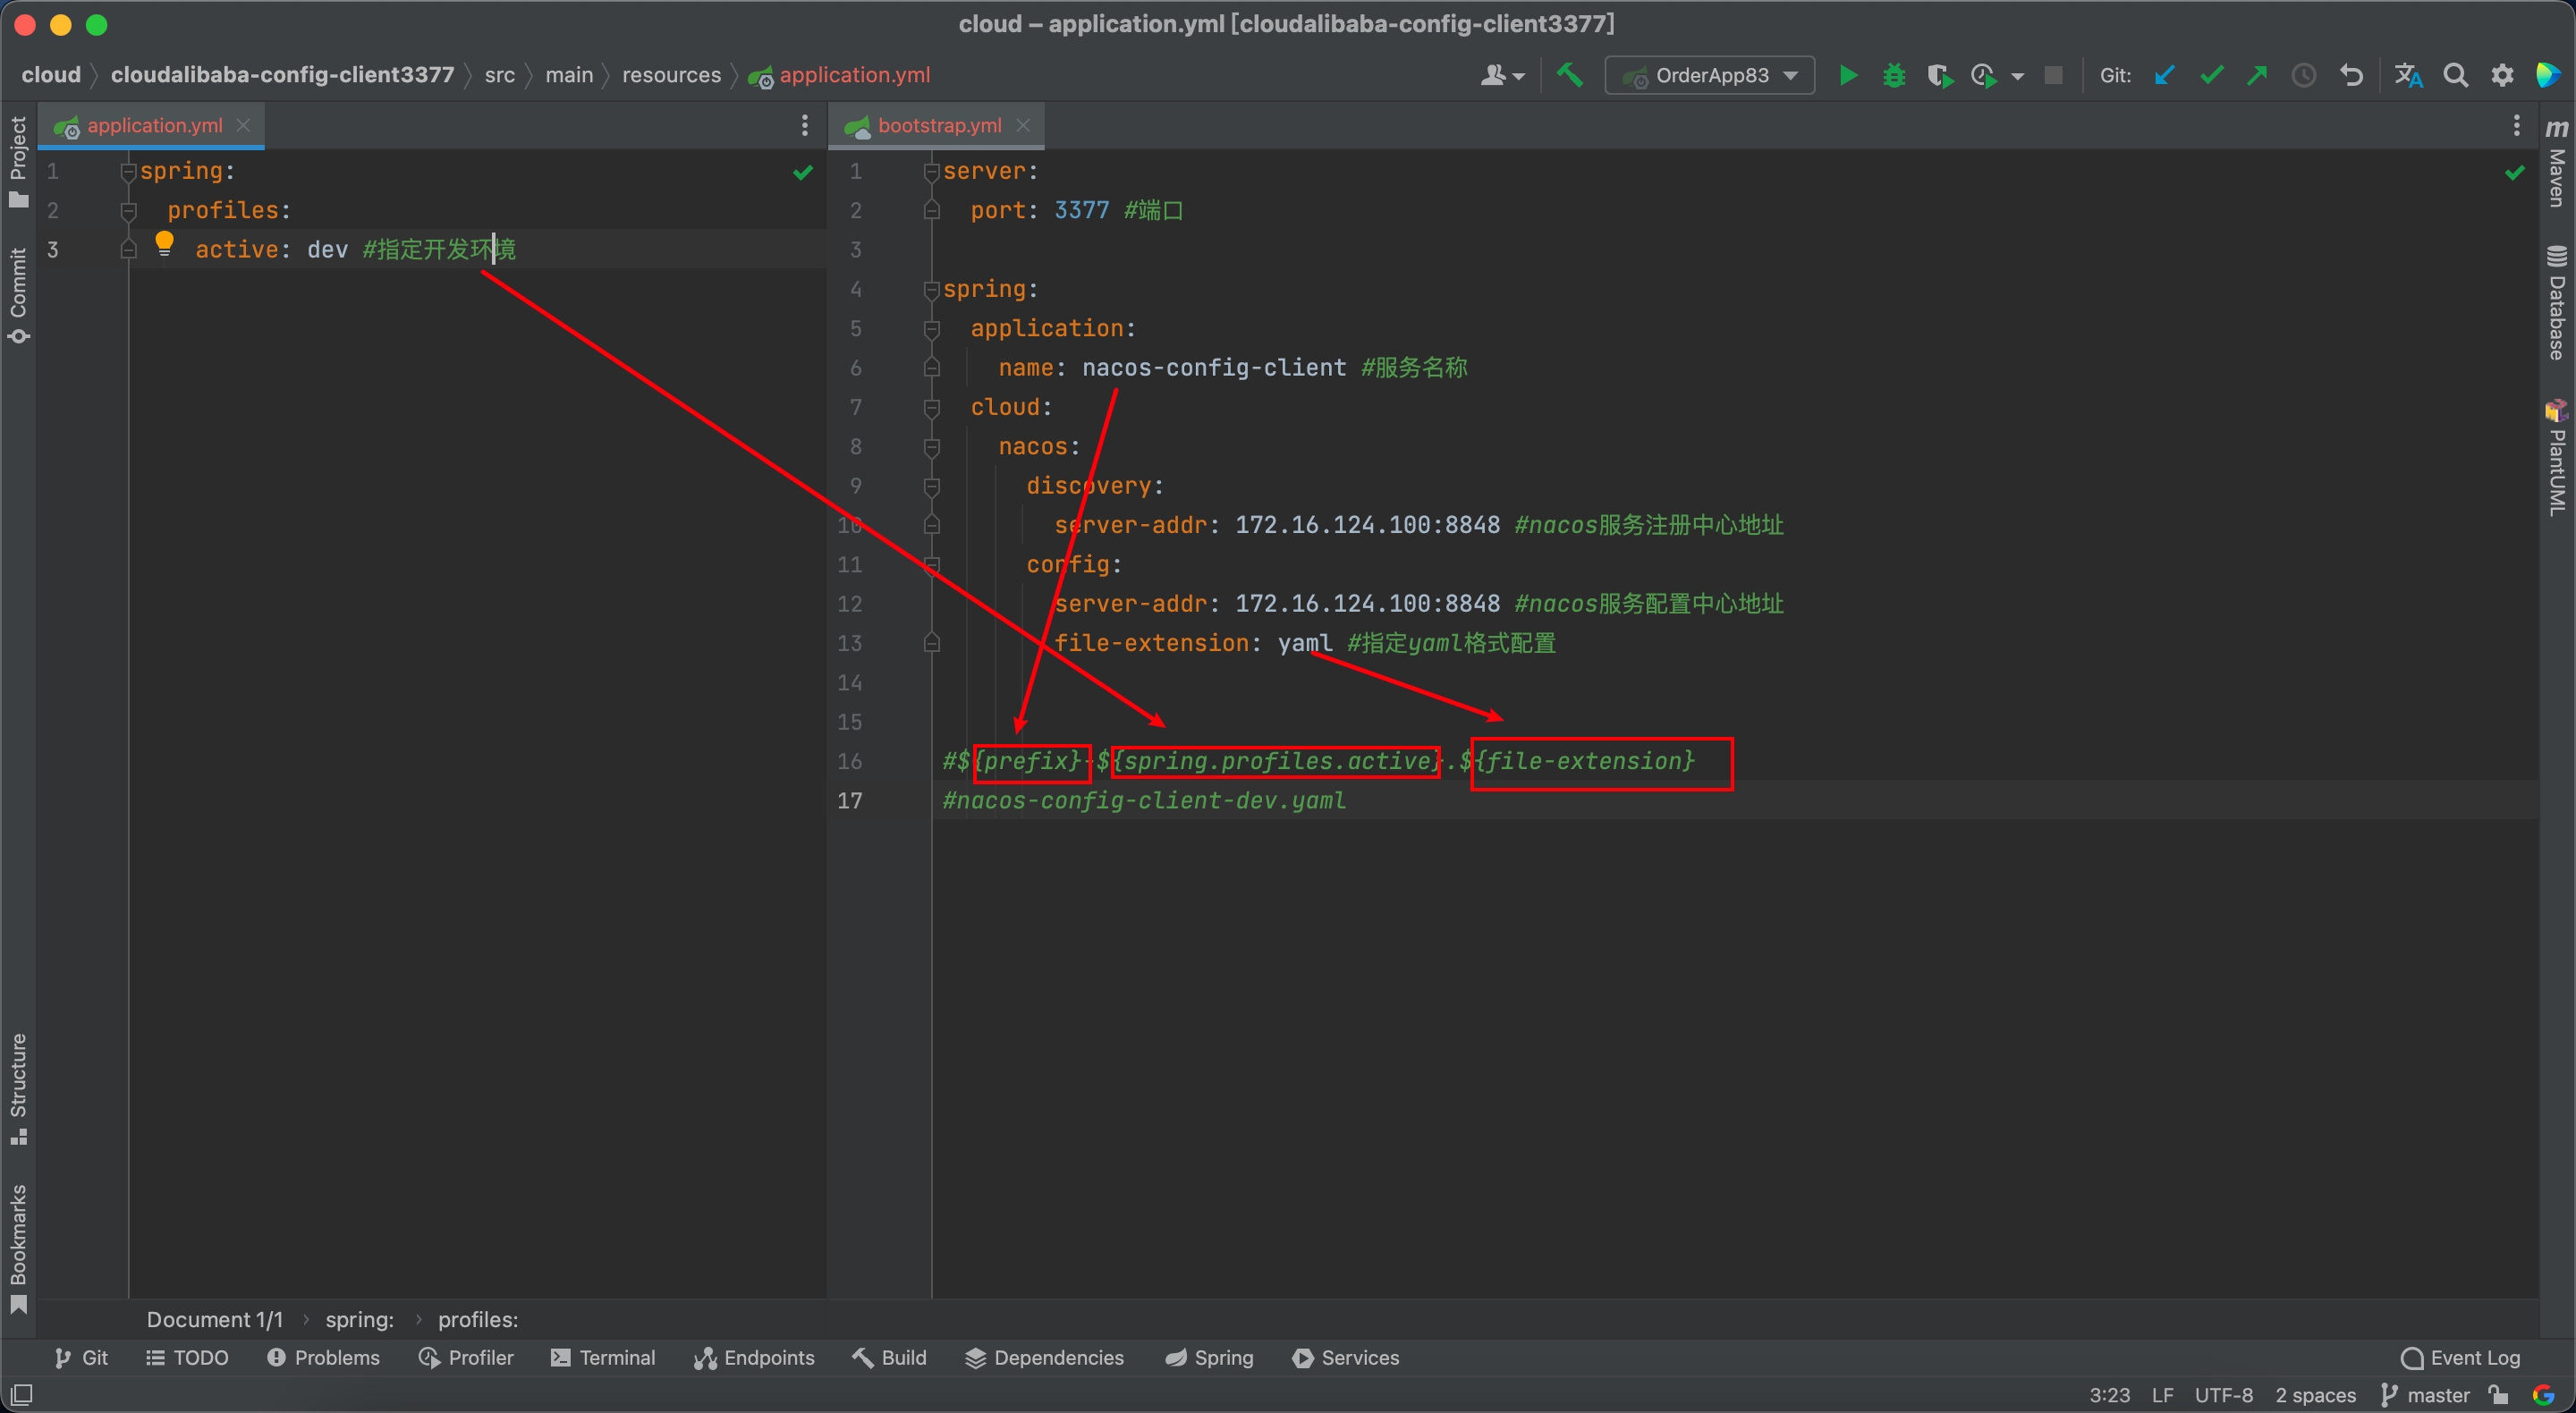This screenshot has height=1413, width=2576.
Task: Start debugging with the bug icon
Action: [x=1894, y=75]
